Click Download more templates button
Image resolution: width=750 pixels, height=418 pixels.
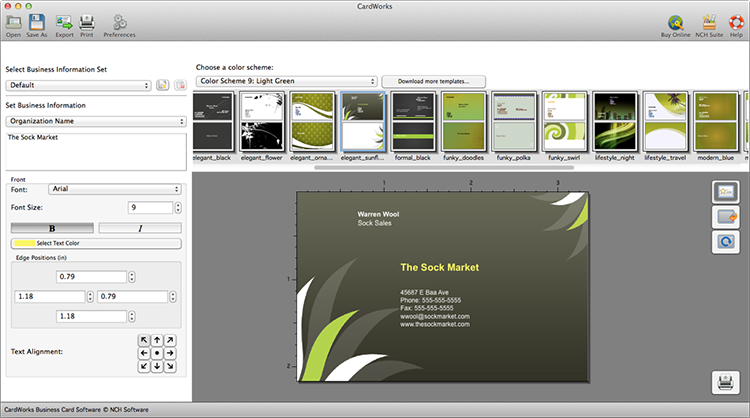point(433,81)
